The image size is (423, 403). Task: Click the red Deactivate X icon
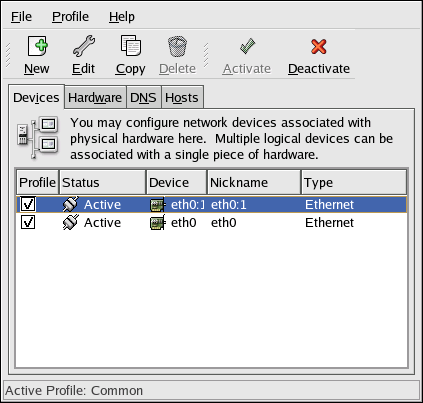319,46
